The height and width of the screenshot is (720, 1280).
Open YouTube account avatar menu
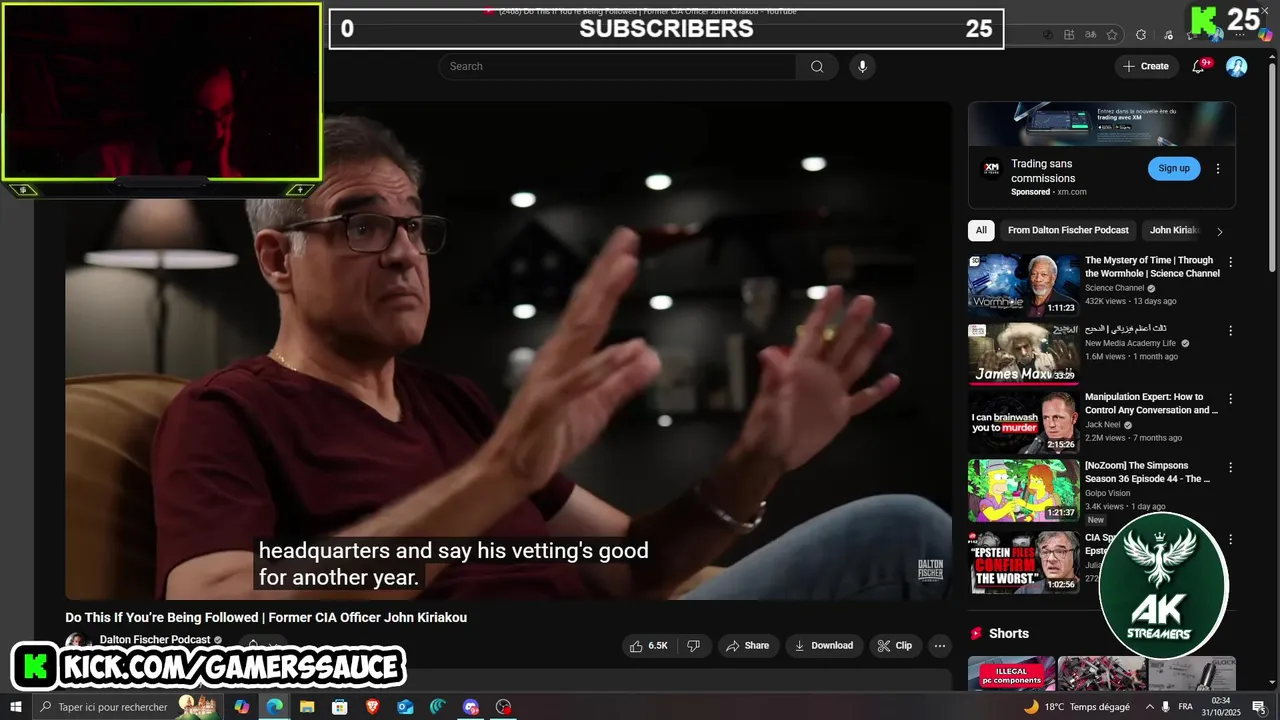[x=1237, y=66]
